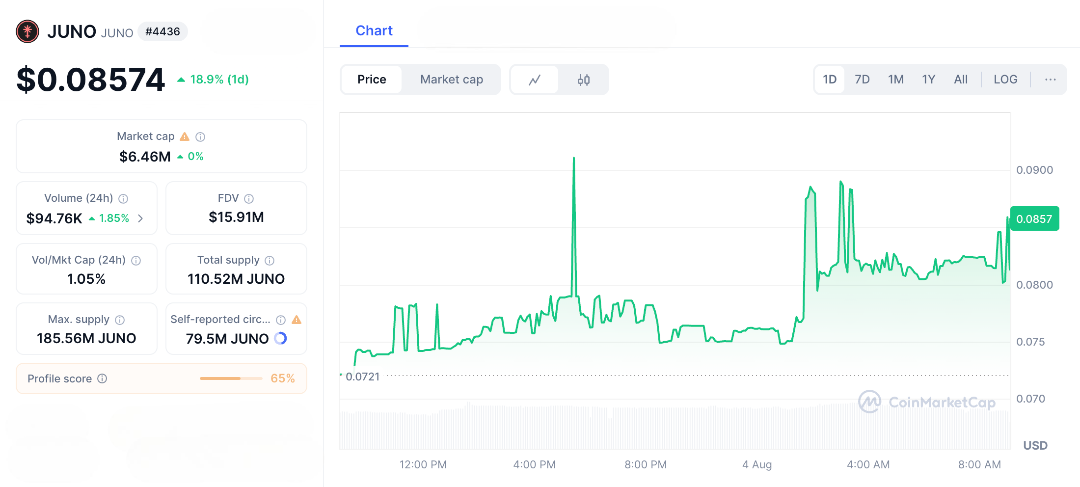Select the All time range
Screen dimensions: 1080x487
[x=961, y=79]
